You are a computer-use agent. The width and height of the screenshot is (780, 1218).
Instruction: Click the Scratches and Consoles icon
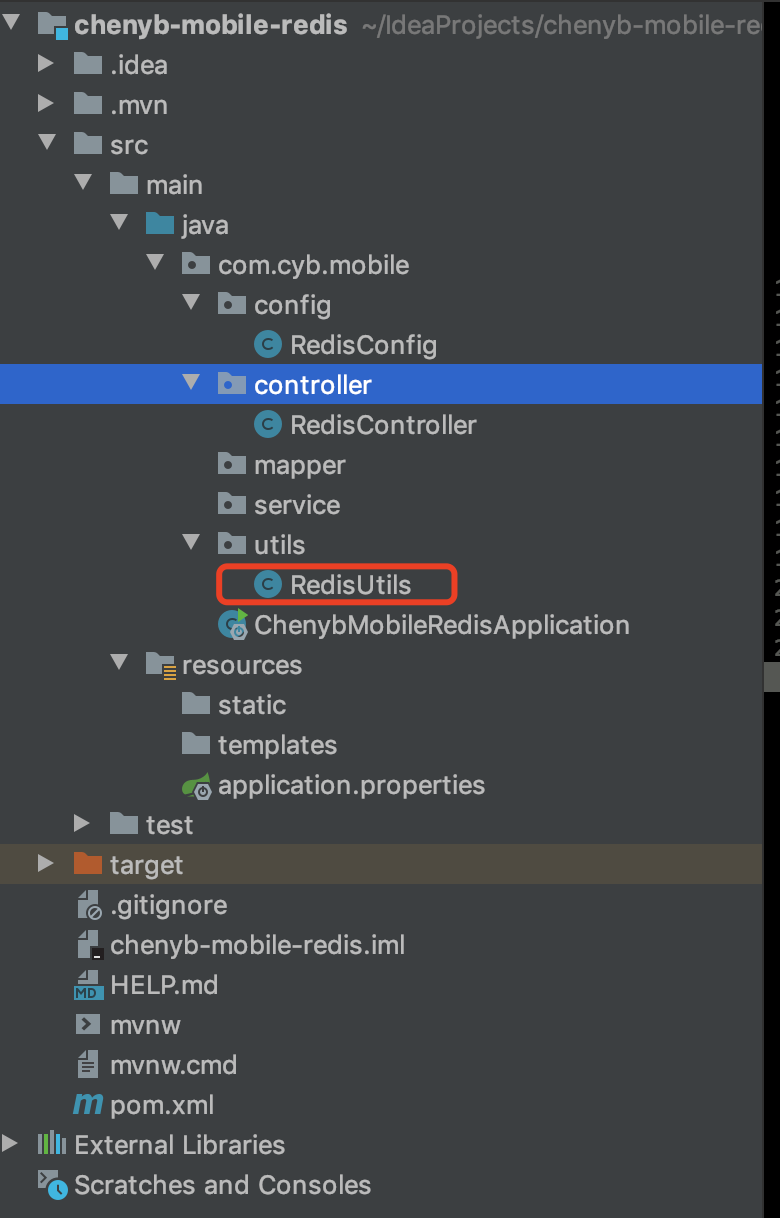click(52, 1185)
